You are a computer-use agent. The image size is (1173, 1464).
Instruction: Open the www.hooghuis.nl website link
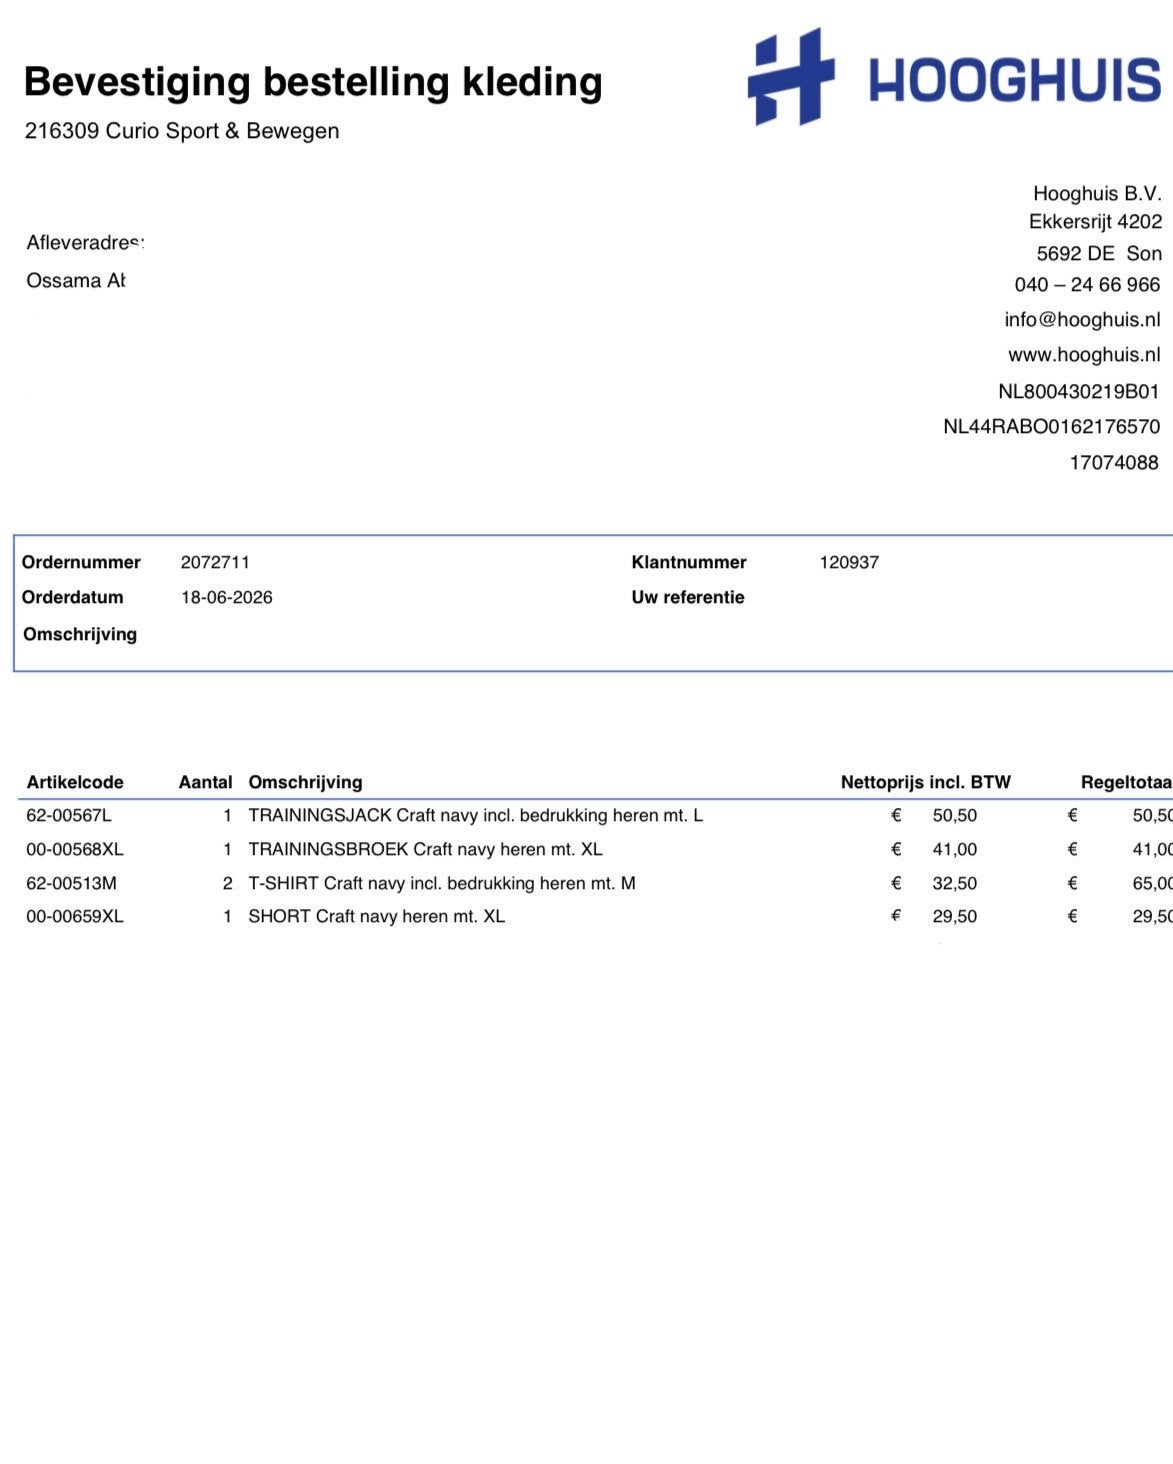1084,354
